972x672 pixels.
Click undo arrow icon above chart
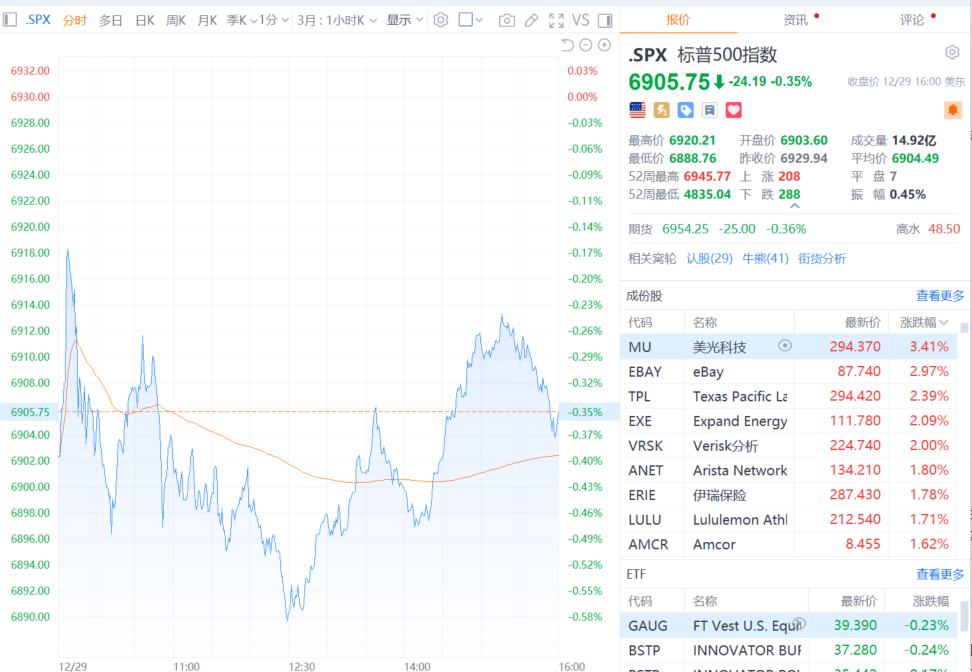pyautogui.click(x=567, y=45)
